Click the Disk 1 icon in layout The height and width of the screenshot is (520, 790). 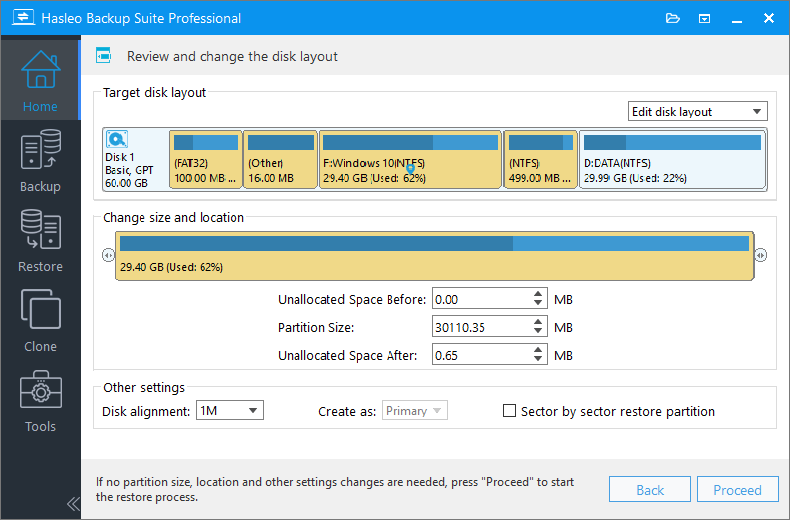click(x=117, y=139)
